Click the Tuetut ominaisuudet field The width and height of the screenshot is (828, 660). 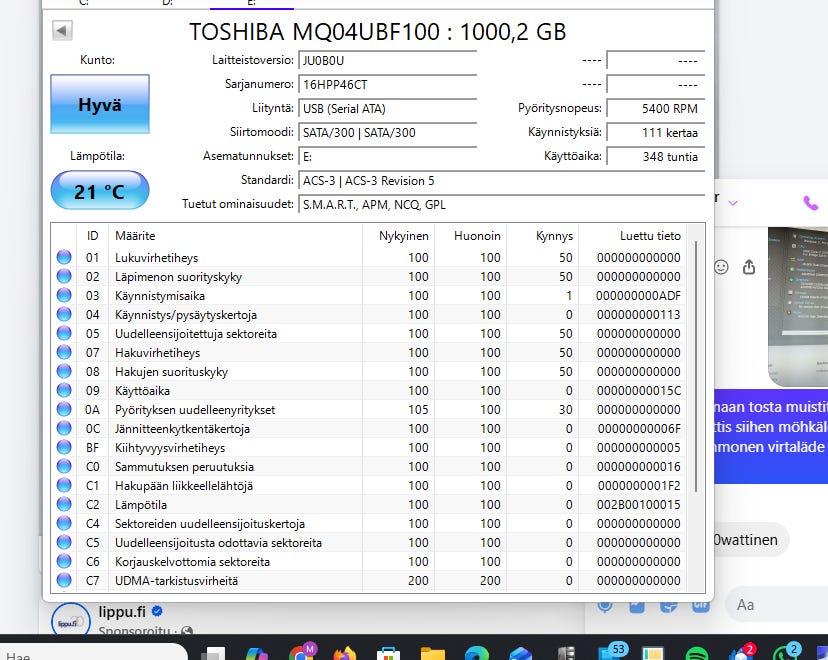[502, 205]
